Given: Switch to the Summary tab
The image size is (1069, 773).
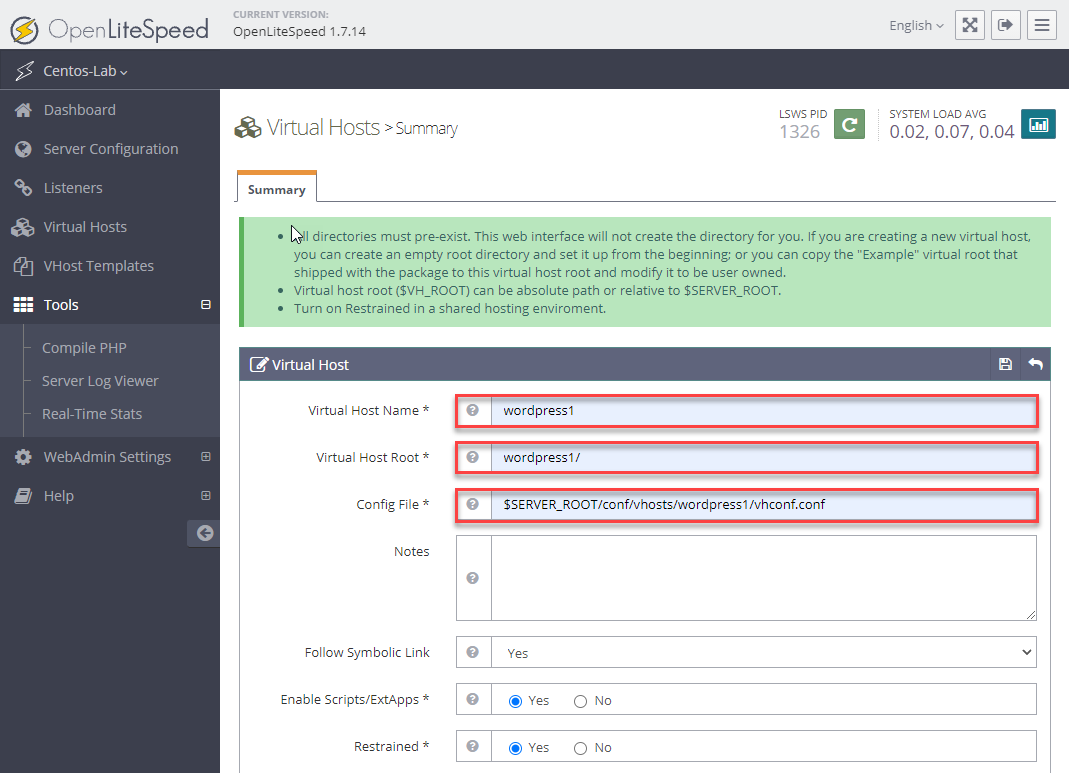Looking at the screenshot, I should [x=277, y=189].
